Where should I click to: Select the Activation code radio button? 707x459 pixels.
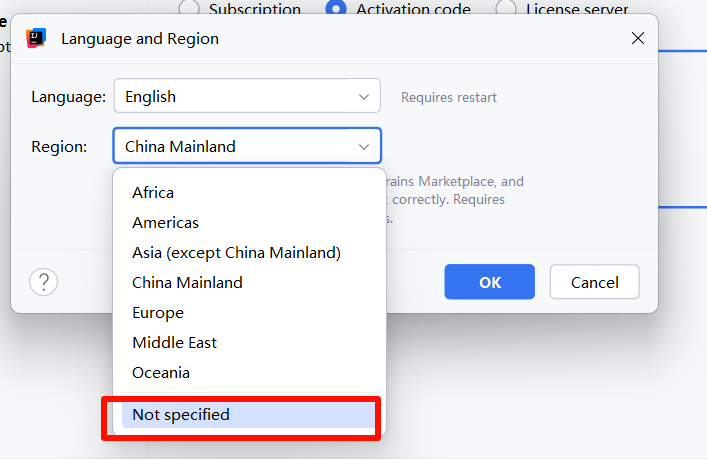336,9
